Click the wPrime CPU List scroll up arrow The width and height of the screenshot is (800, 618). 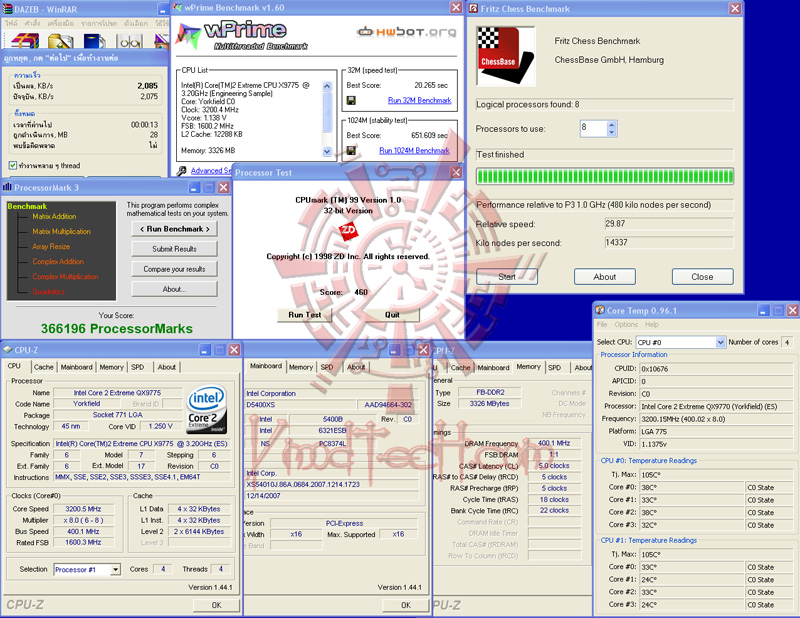327,86
